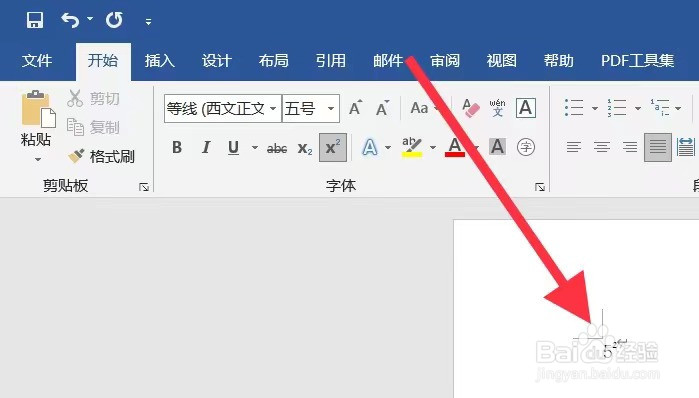Save the document with the floppy disk icon
Viewport: 699px width, 398px height.
(35, 20)
